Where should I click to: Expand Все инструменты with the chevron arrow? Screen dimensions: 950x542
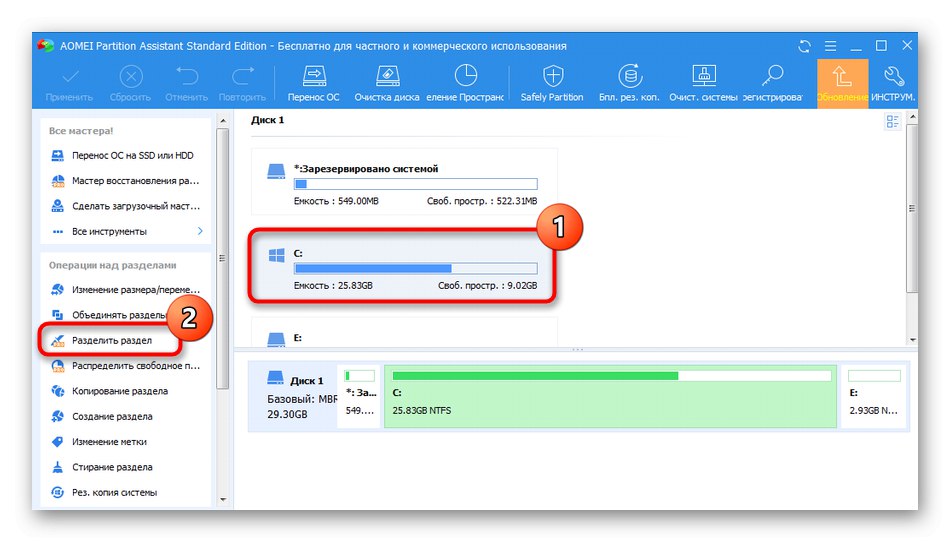coord(200,231)
